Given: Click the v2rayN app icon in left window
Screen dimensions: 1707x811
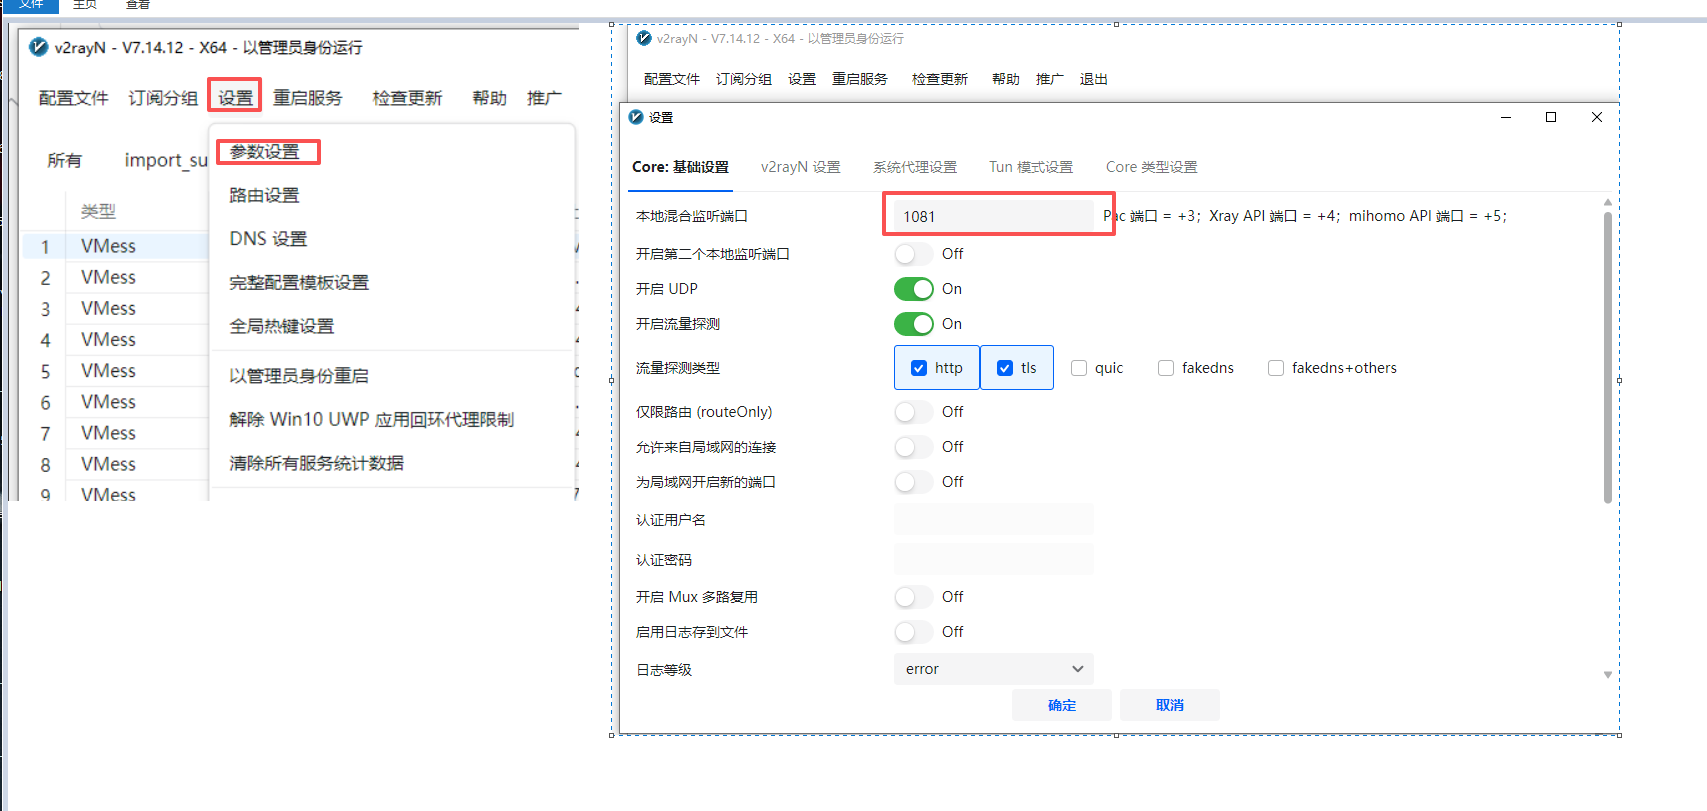Looking at the screenshot, I should tap(38, 47).
